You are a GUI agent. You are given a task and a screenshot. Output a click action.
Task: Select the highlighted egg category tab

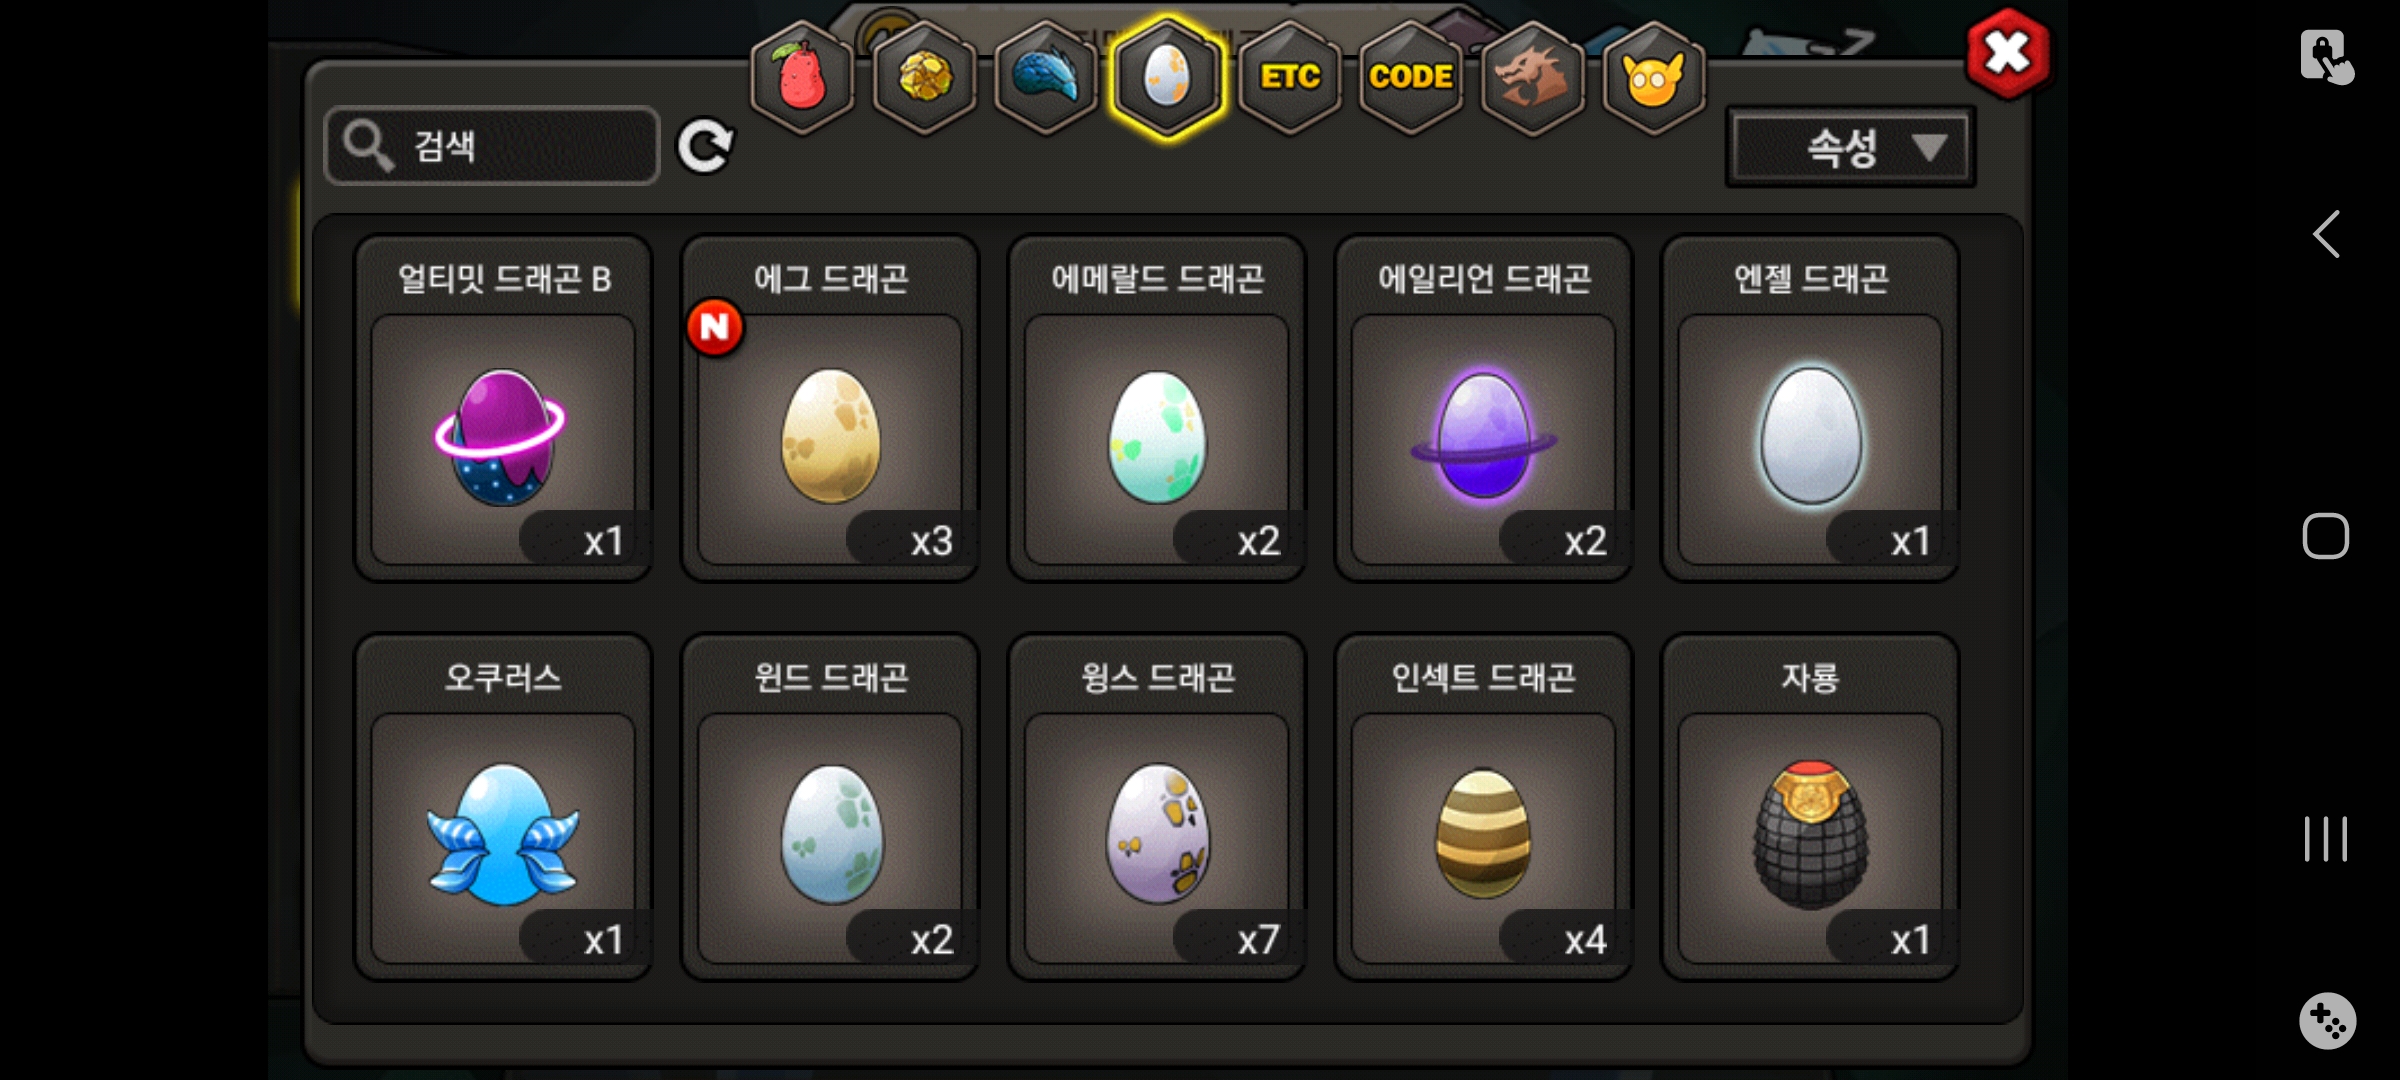(x=1167, y=77)
